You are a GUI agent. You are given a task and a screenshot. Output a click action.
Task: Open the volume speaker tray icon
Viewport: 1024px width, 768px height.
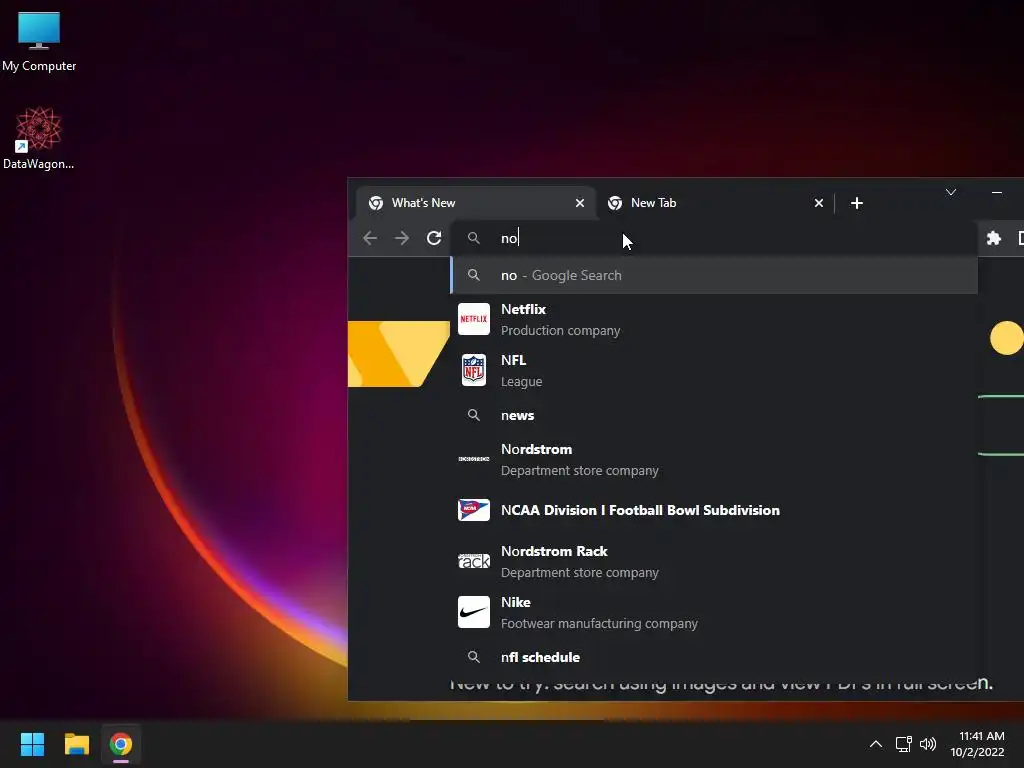click(927, 744)
